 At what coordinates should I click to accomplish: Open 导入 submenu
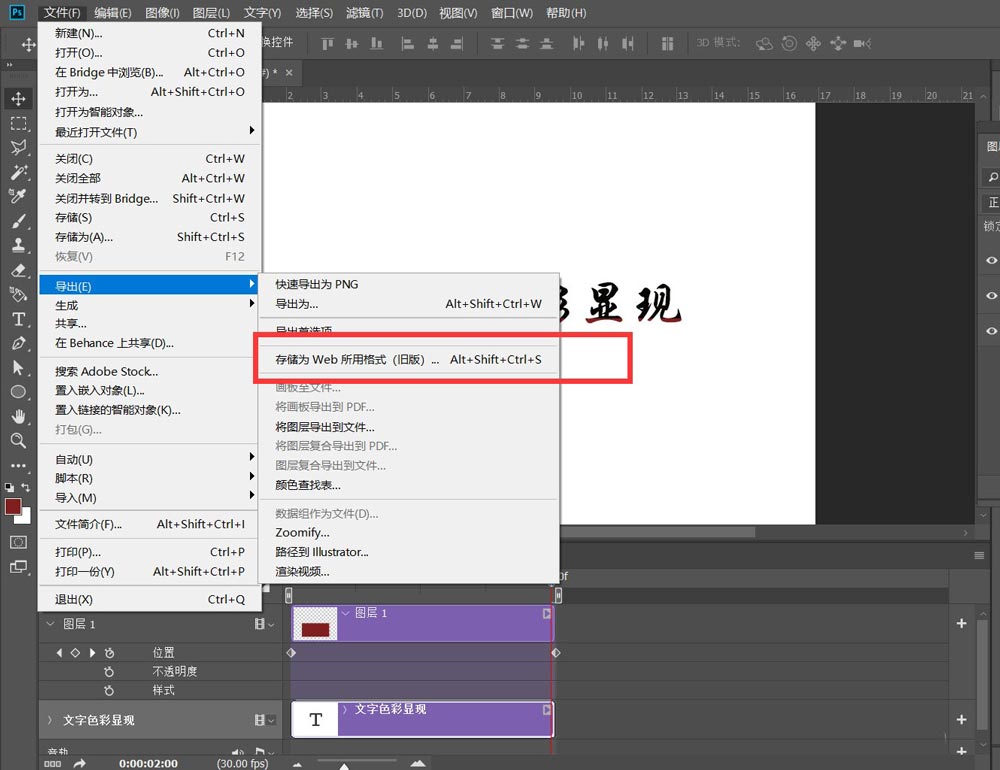pyautogui.click(x=150, y=498)
